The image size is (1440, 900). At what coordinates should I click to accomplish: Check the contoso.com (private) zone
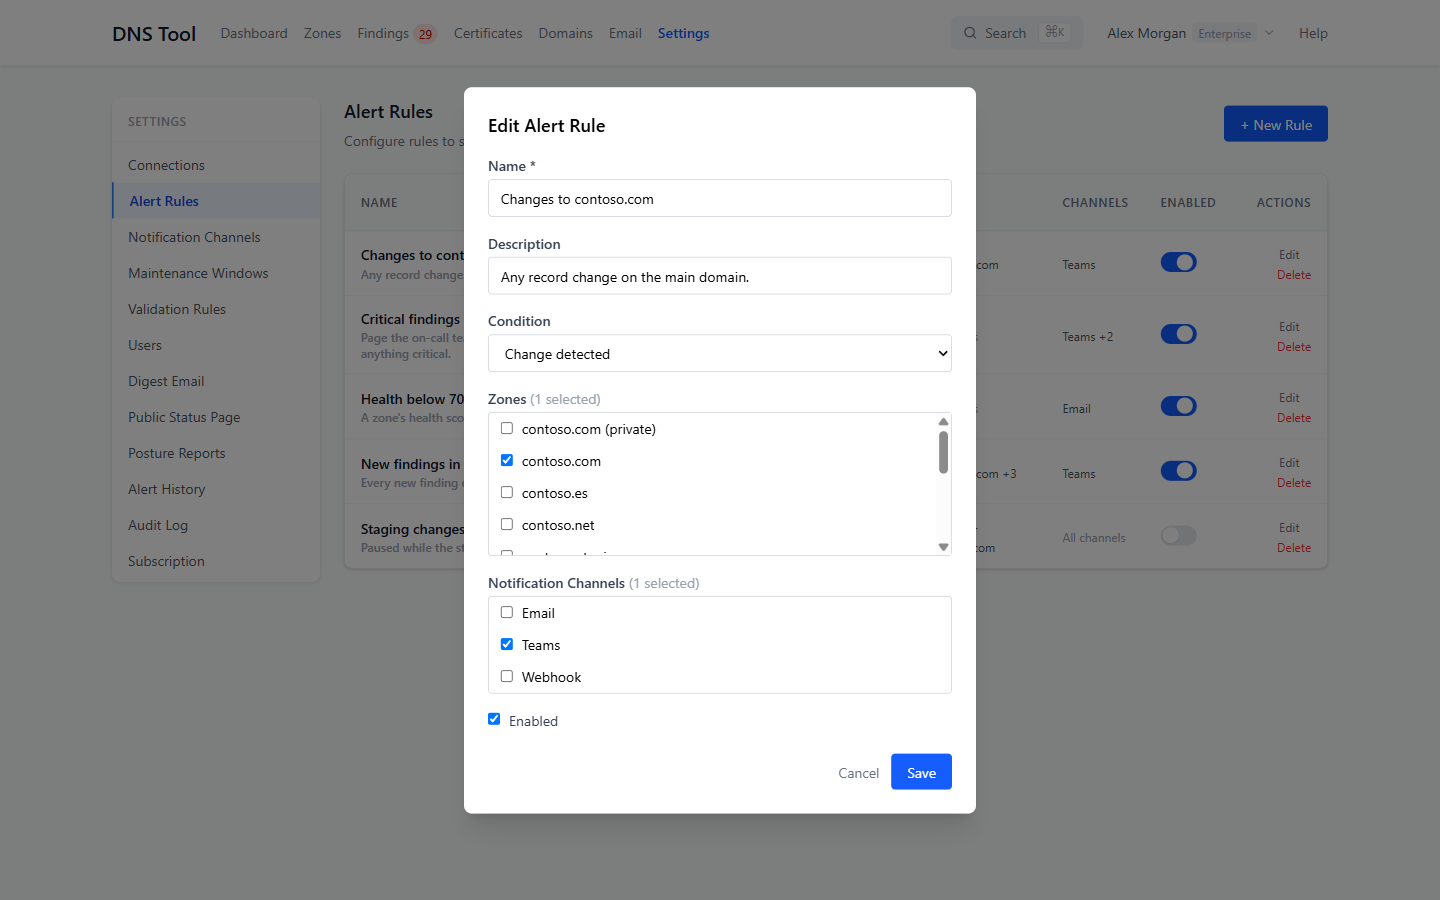coord(507,428)
